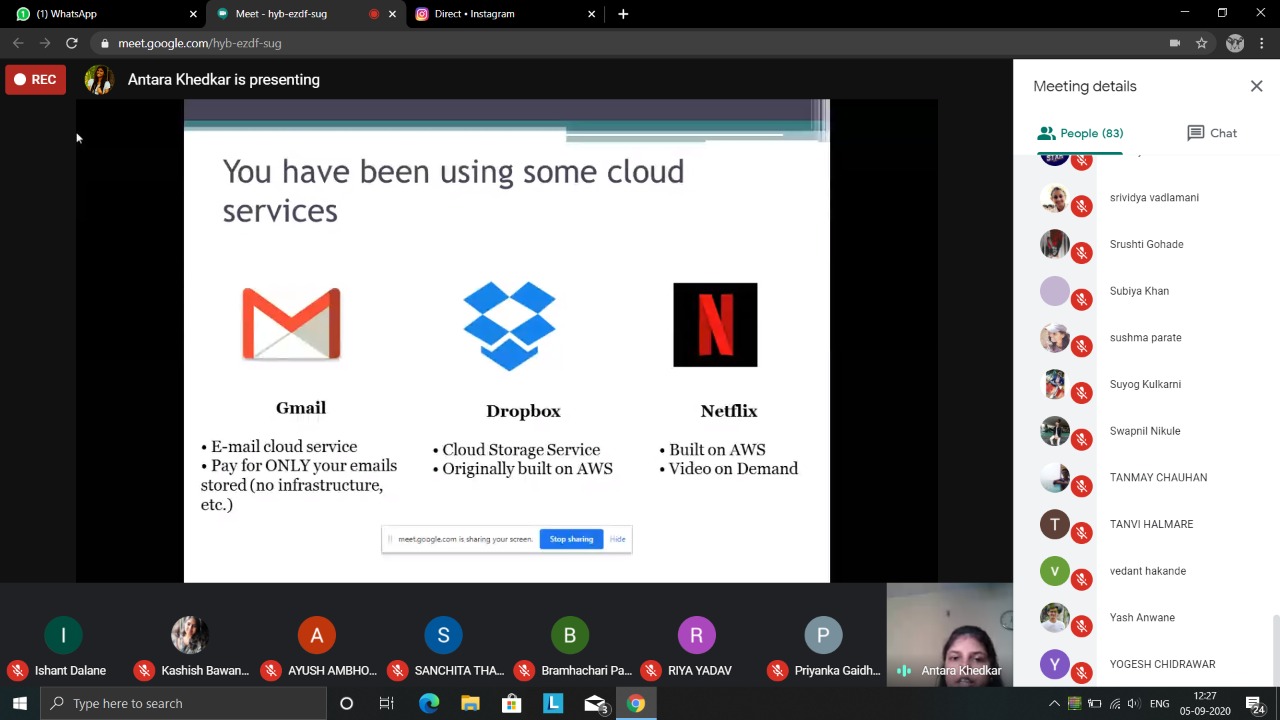The height and width of the screenshot is (720, 1280).
Task: Click AYUSH AMBHO's participant avatar
Action: pyautogui.click(x=316, y=635)
